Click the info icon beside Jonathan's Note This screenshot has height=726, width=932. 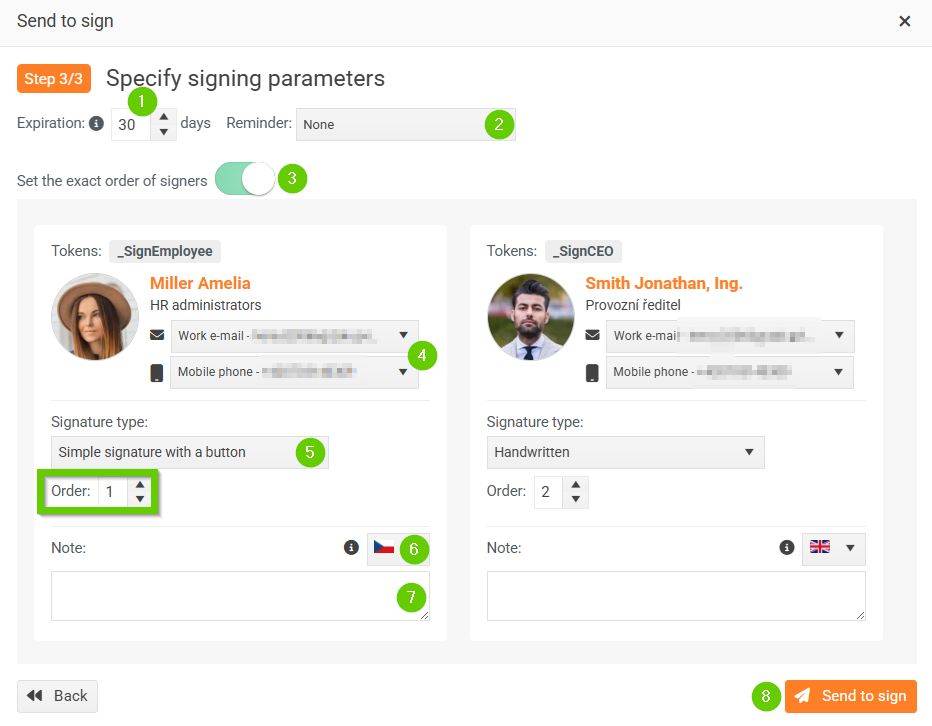point(787,548)
